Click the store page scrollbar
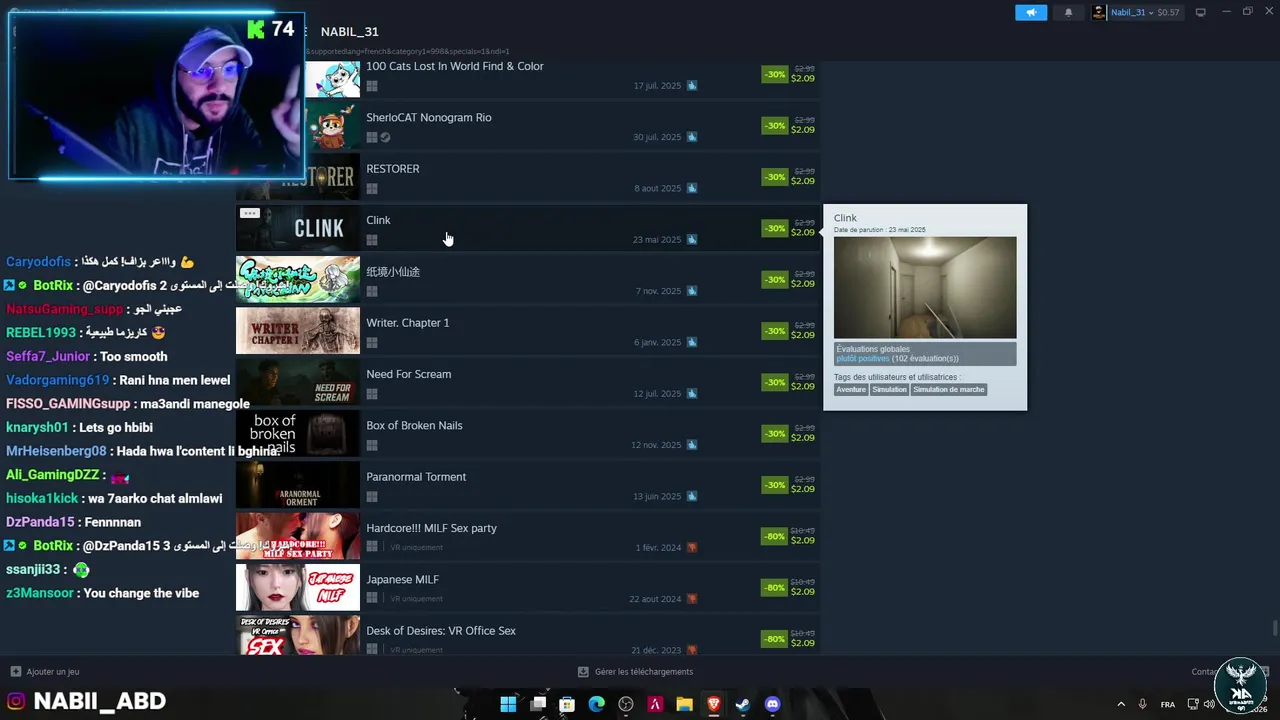Screen dimensions: 1280x720 [1274, 628]
